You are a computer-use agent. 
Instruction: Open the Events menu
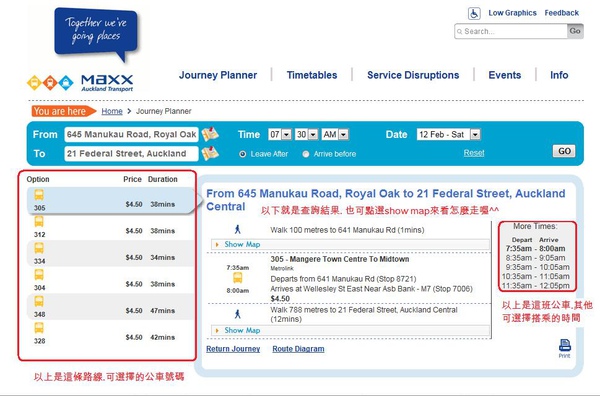click(x=504, y=75)
